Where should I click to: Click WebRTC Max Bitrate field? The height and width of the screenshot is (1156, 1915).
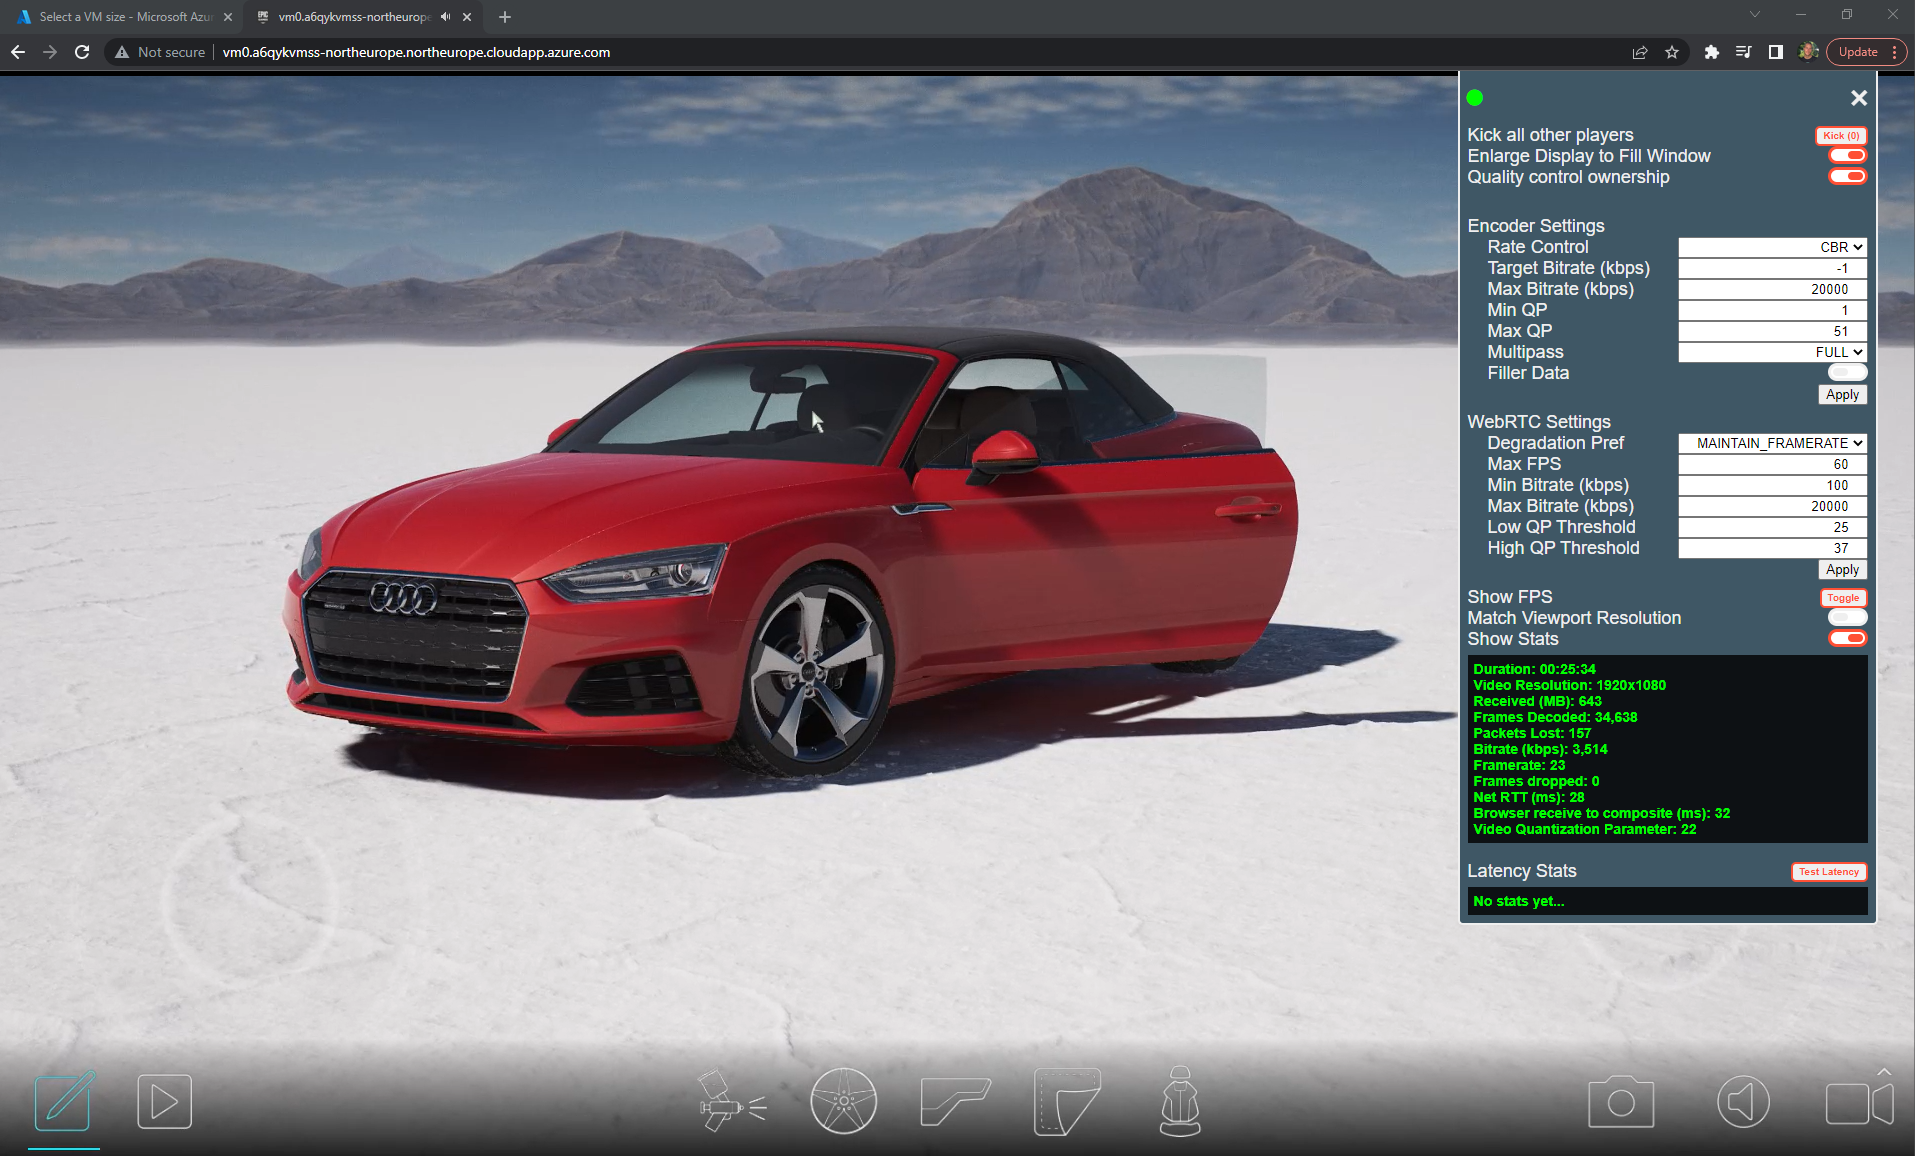click(1772, 506)
